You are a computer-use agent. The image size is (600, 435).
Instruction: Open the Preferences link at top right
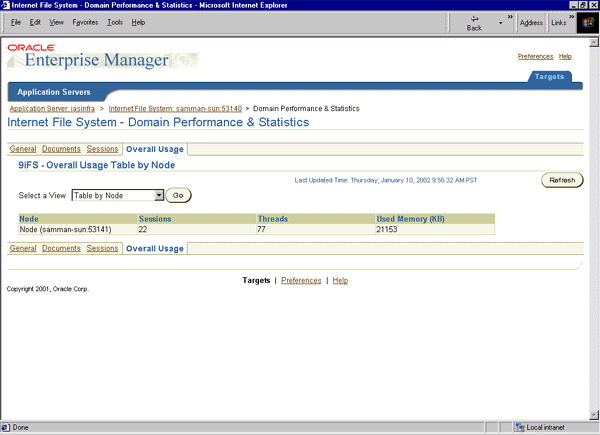click(x=535, y=57)
